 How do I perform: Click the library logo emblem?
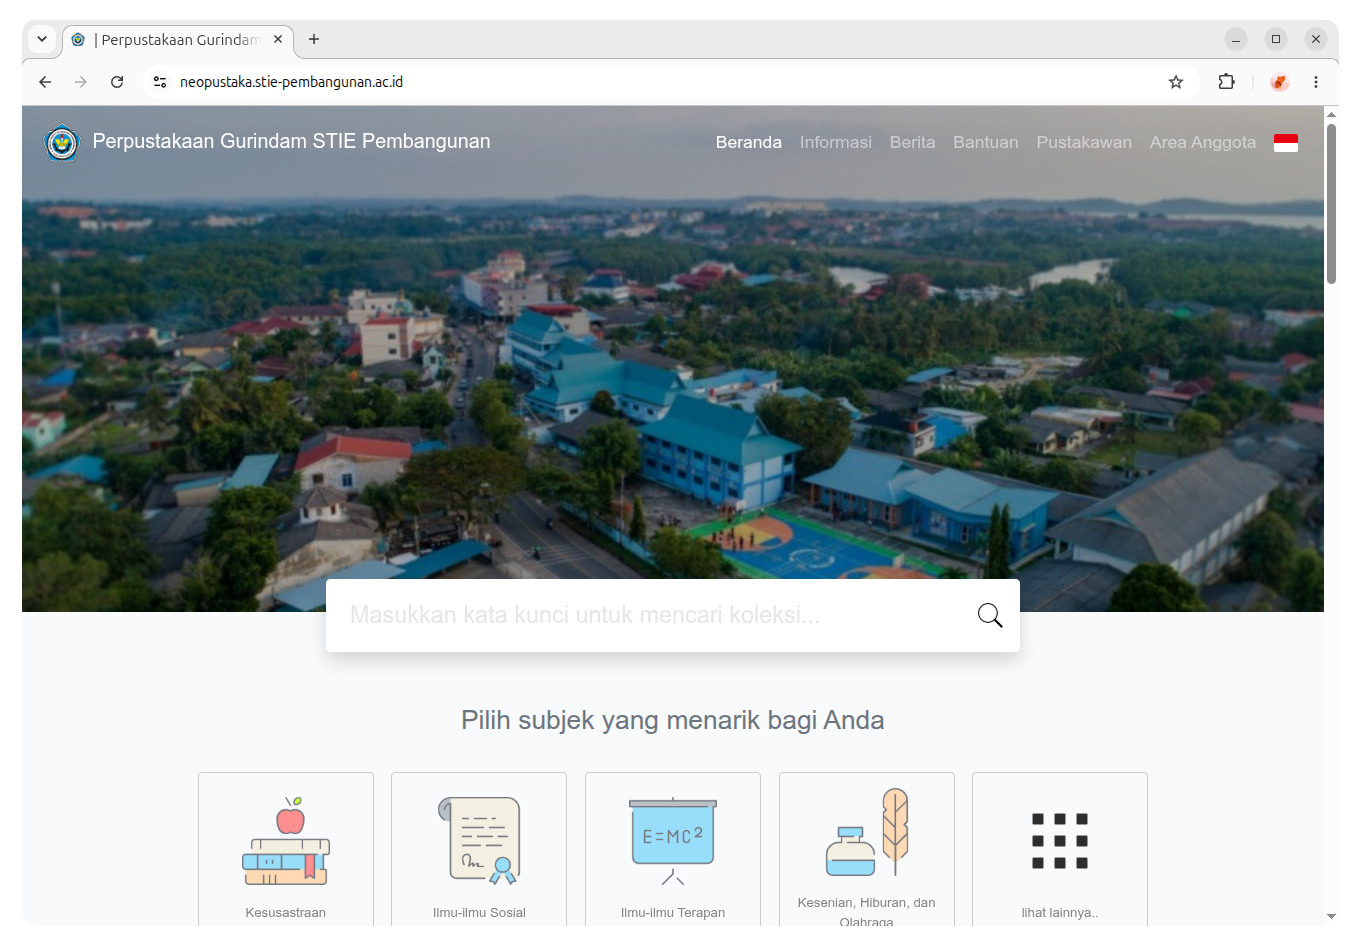[62, 143]
